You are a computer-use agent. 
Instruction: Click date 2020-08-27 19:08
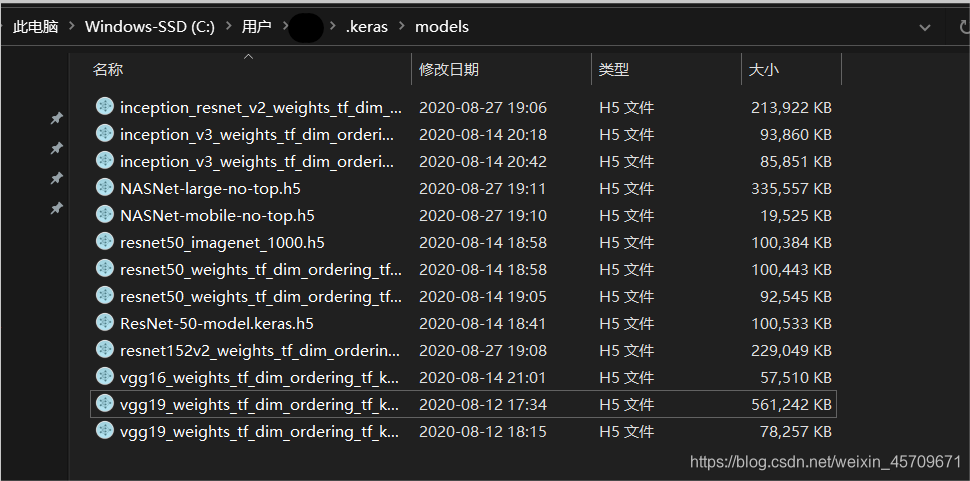[483, 351]
